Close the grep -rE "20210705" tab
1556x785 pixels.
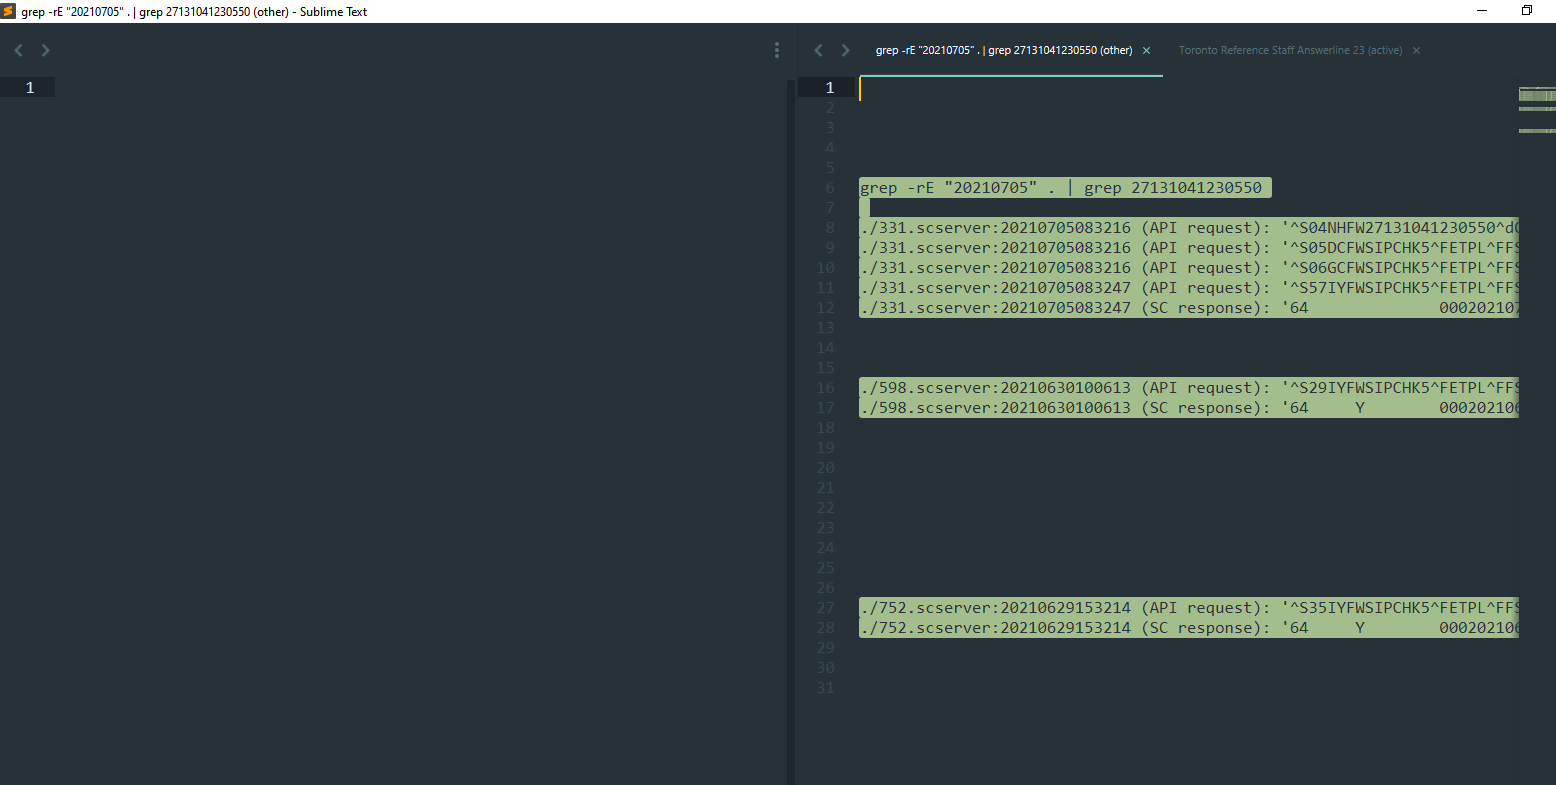(1146, 51)
